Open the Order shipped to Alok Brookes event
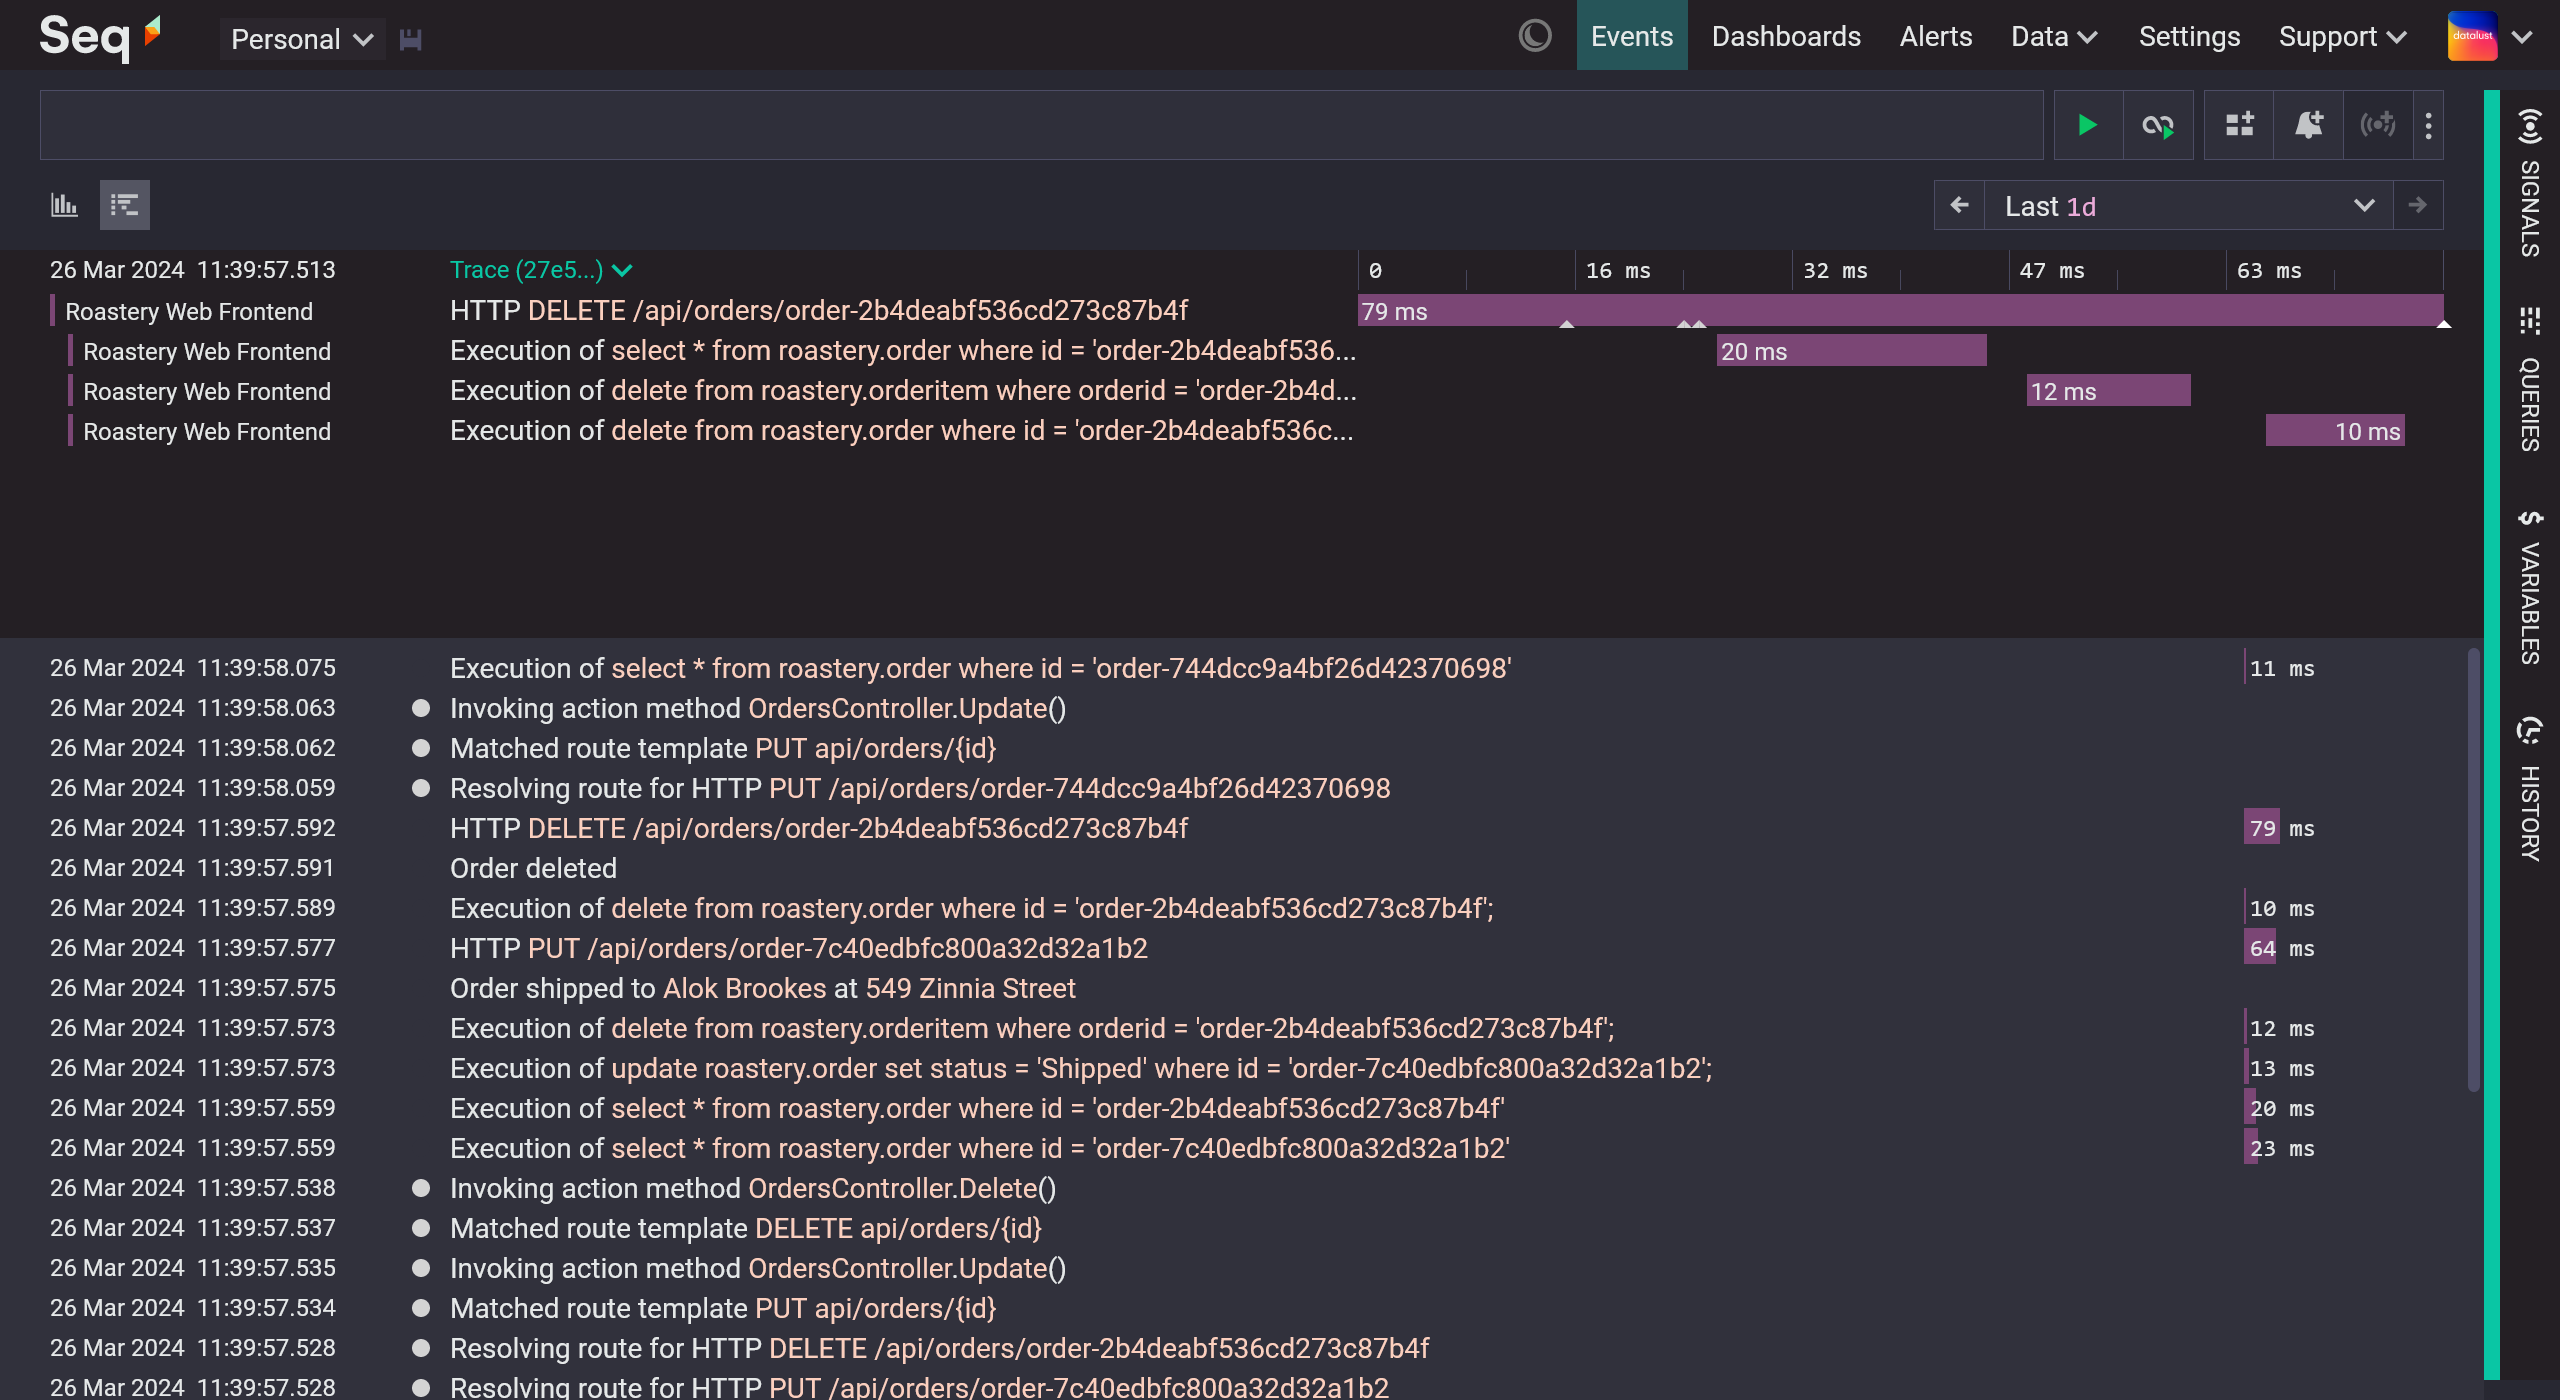This screenshot has width=2560, height=1400. coord(763,988)
